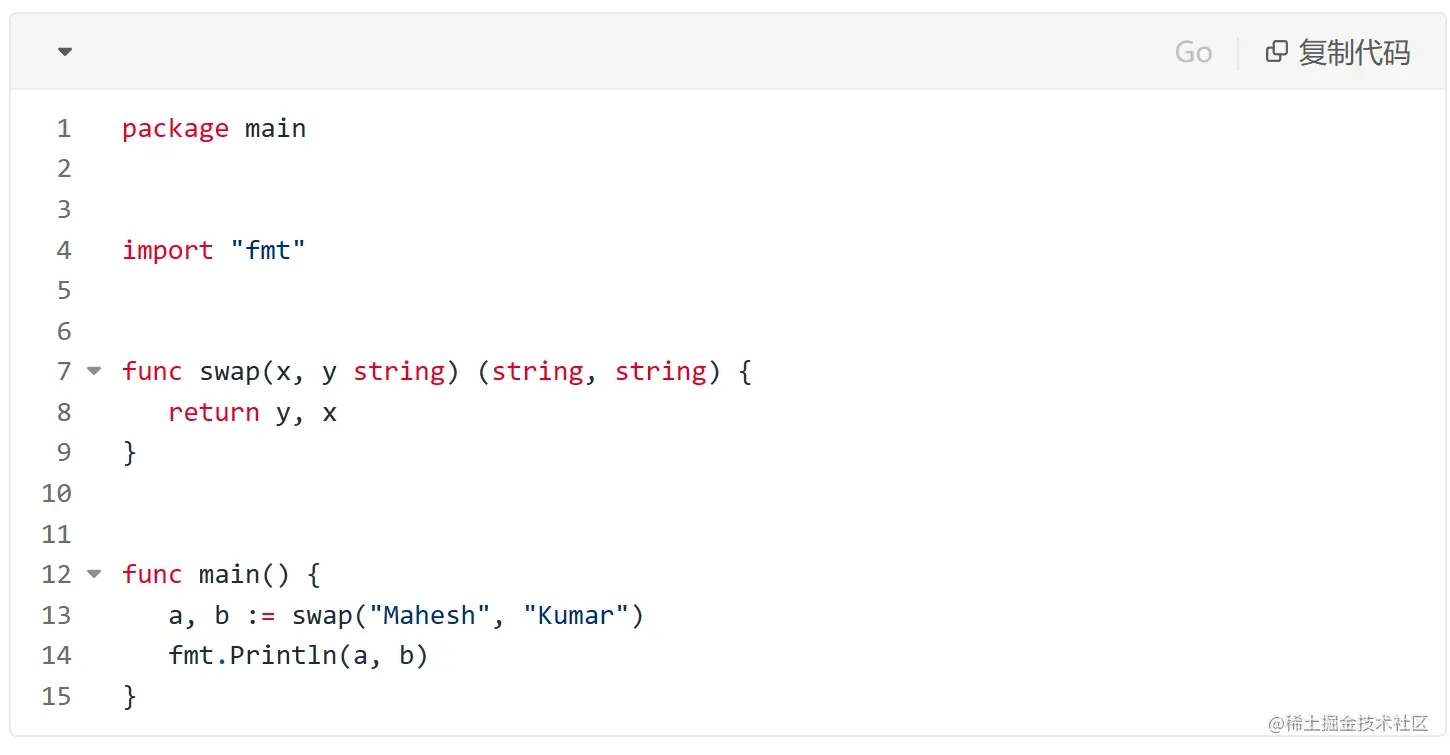Click the 稀土掘金技术社区 watermark text
The image size is (1450, 755).
[1349, 722]
